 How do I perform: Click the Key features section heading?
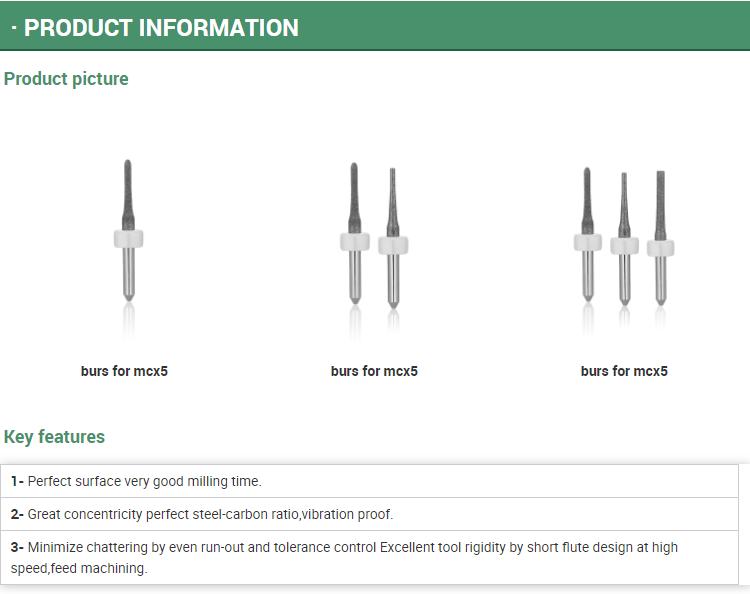tap(54, 436)
